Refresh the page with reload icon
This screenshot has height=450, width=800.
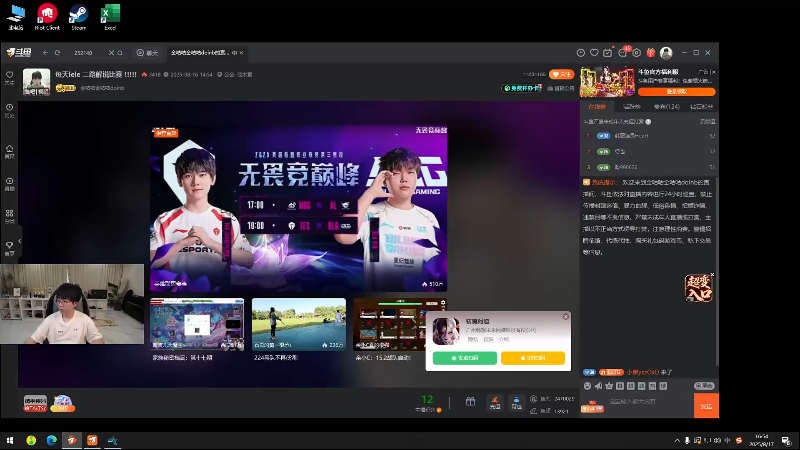coord(58,53)
